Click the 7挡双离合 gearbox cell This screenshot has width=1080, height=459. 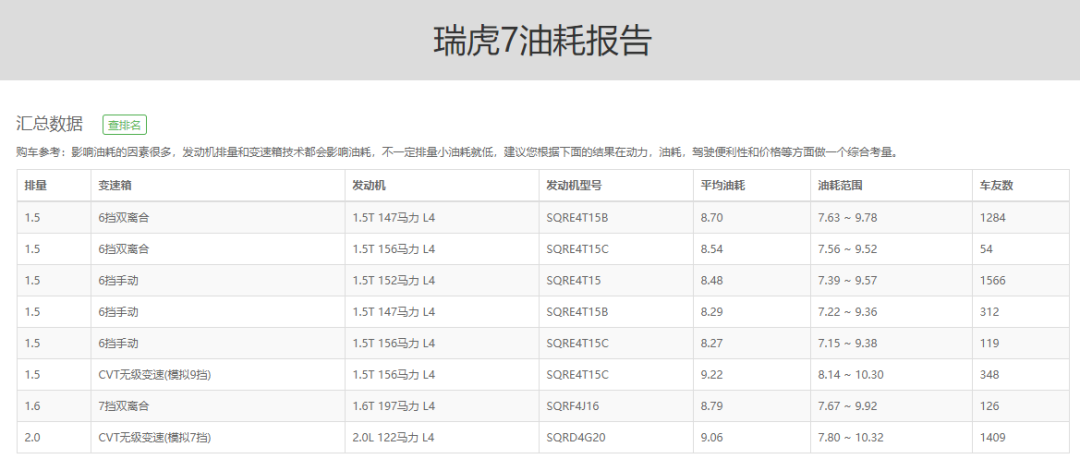[124, 406]
